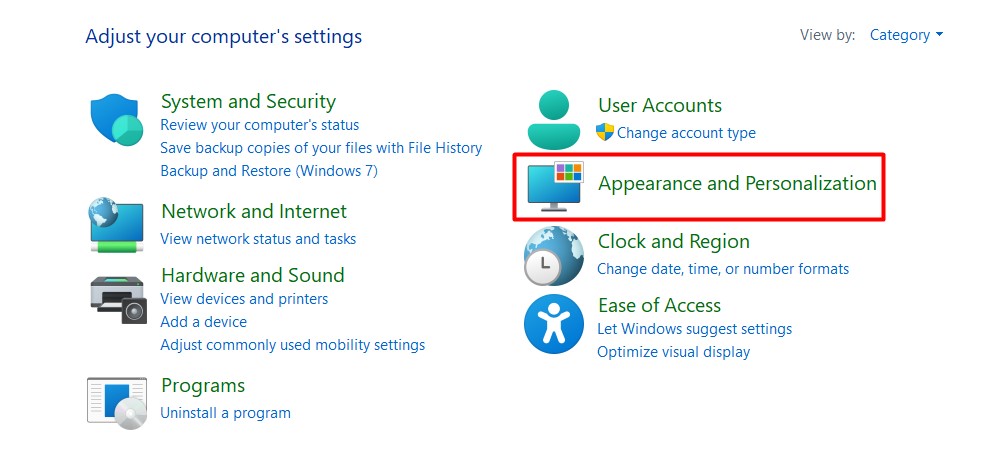Click Change date, time, or number formats
The width and height of the screenshot is (1000, 467).
pos(723,269)
